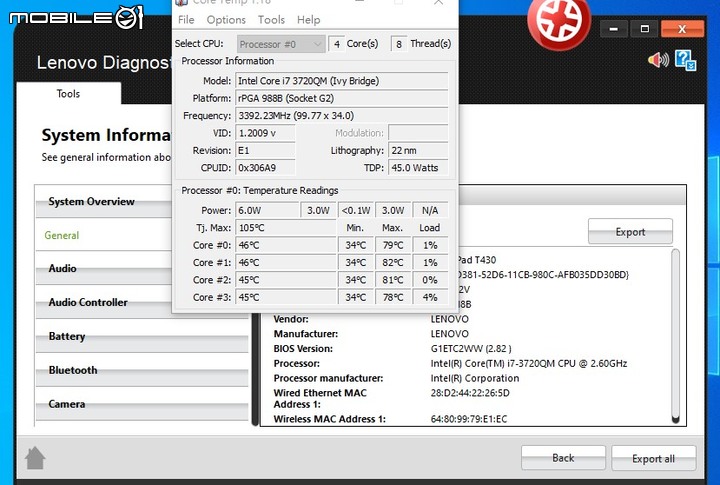Open the Camera sidebar category
Image resolution: width=720 pixels, height=485 pixels.
coord(142,404)
